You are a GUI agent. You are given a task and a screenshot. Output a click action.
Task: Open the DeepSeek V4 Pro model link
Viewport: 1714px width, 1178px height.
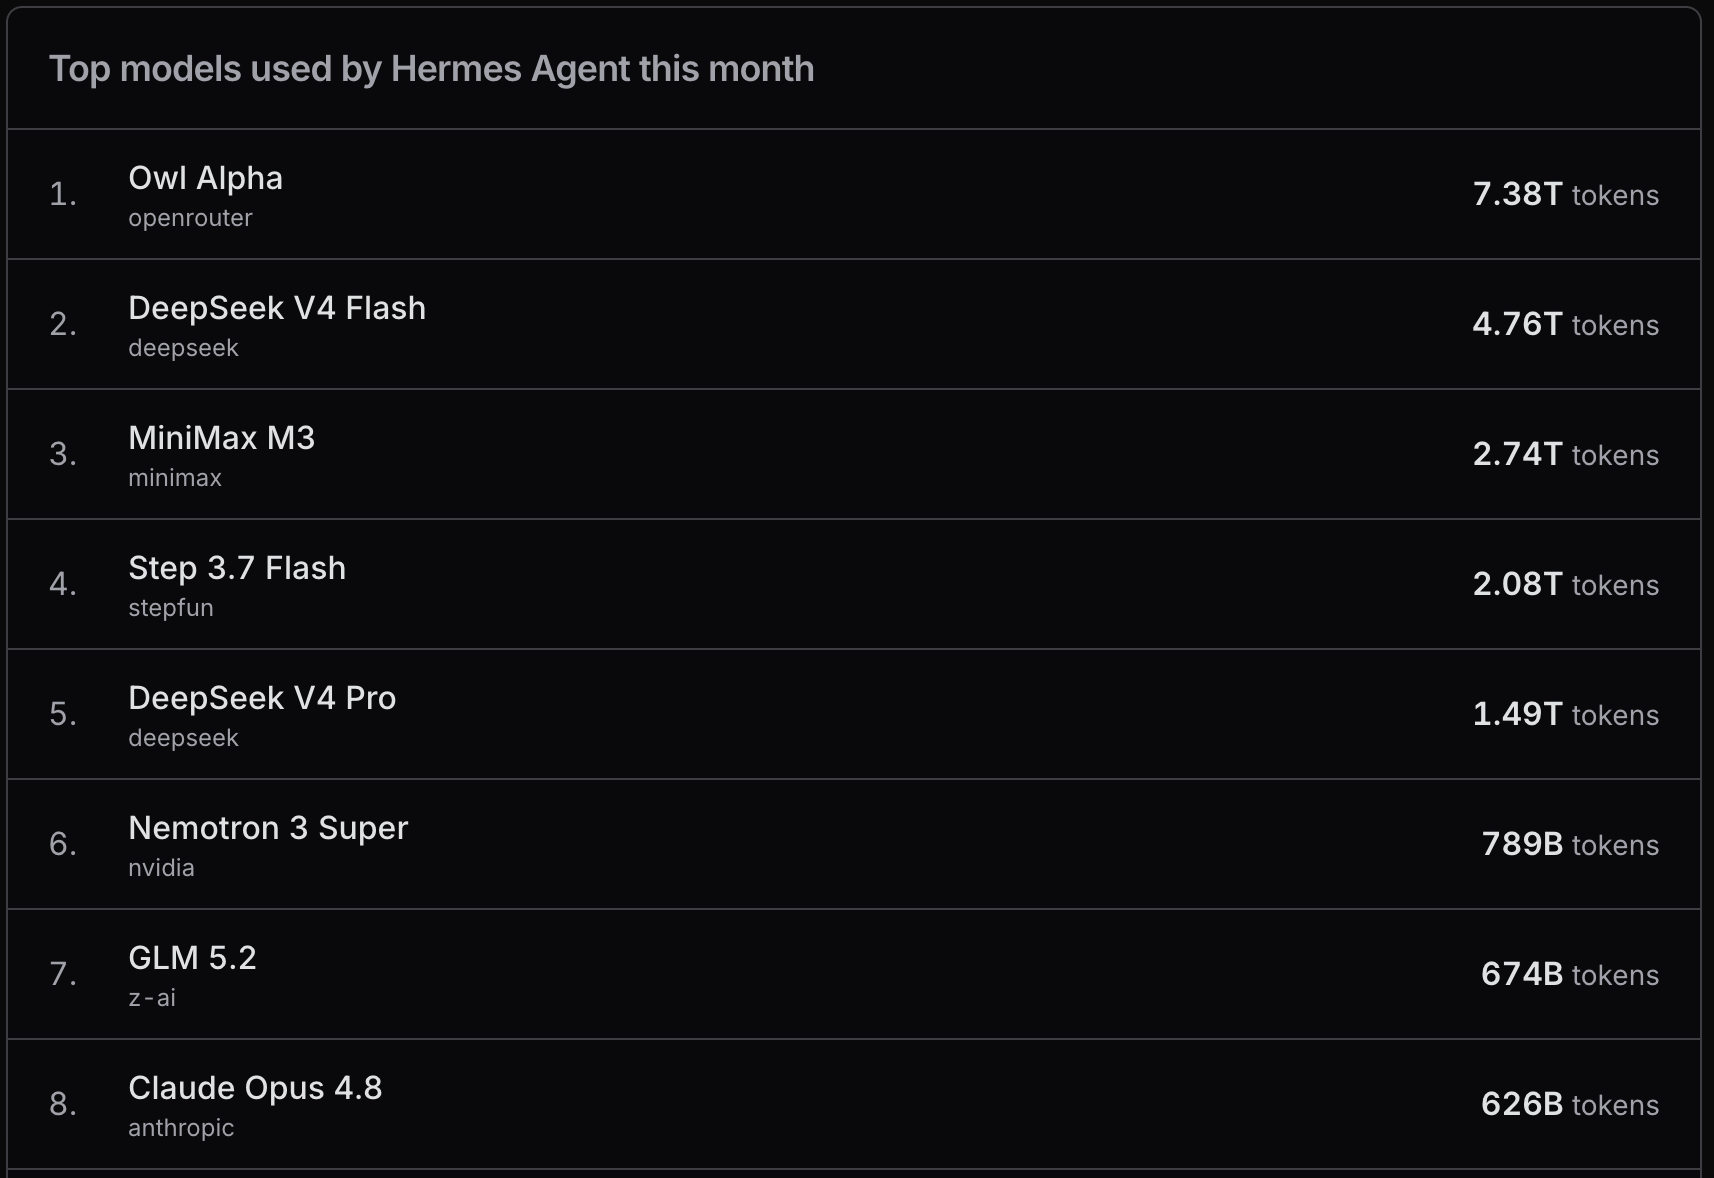(x=262, y=698)
